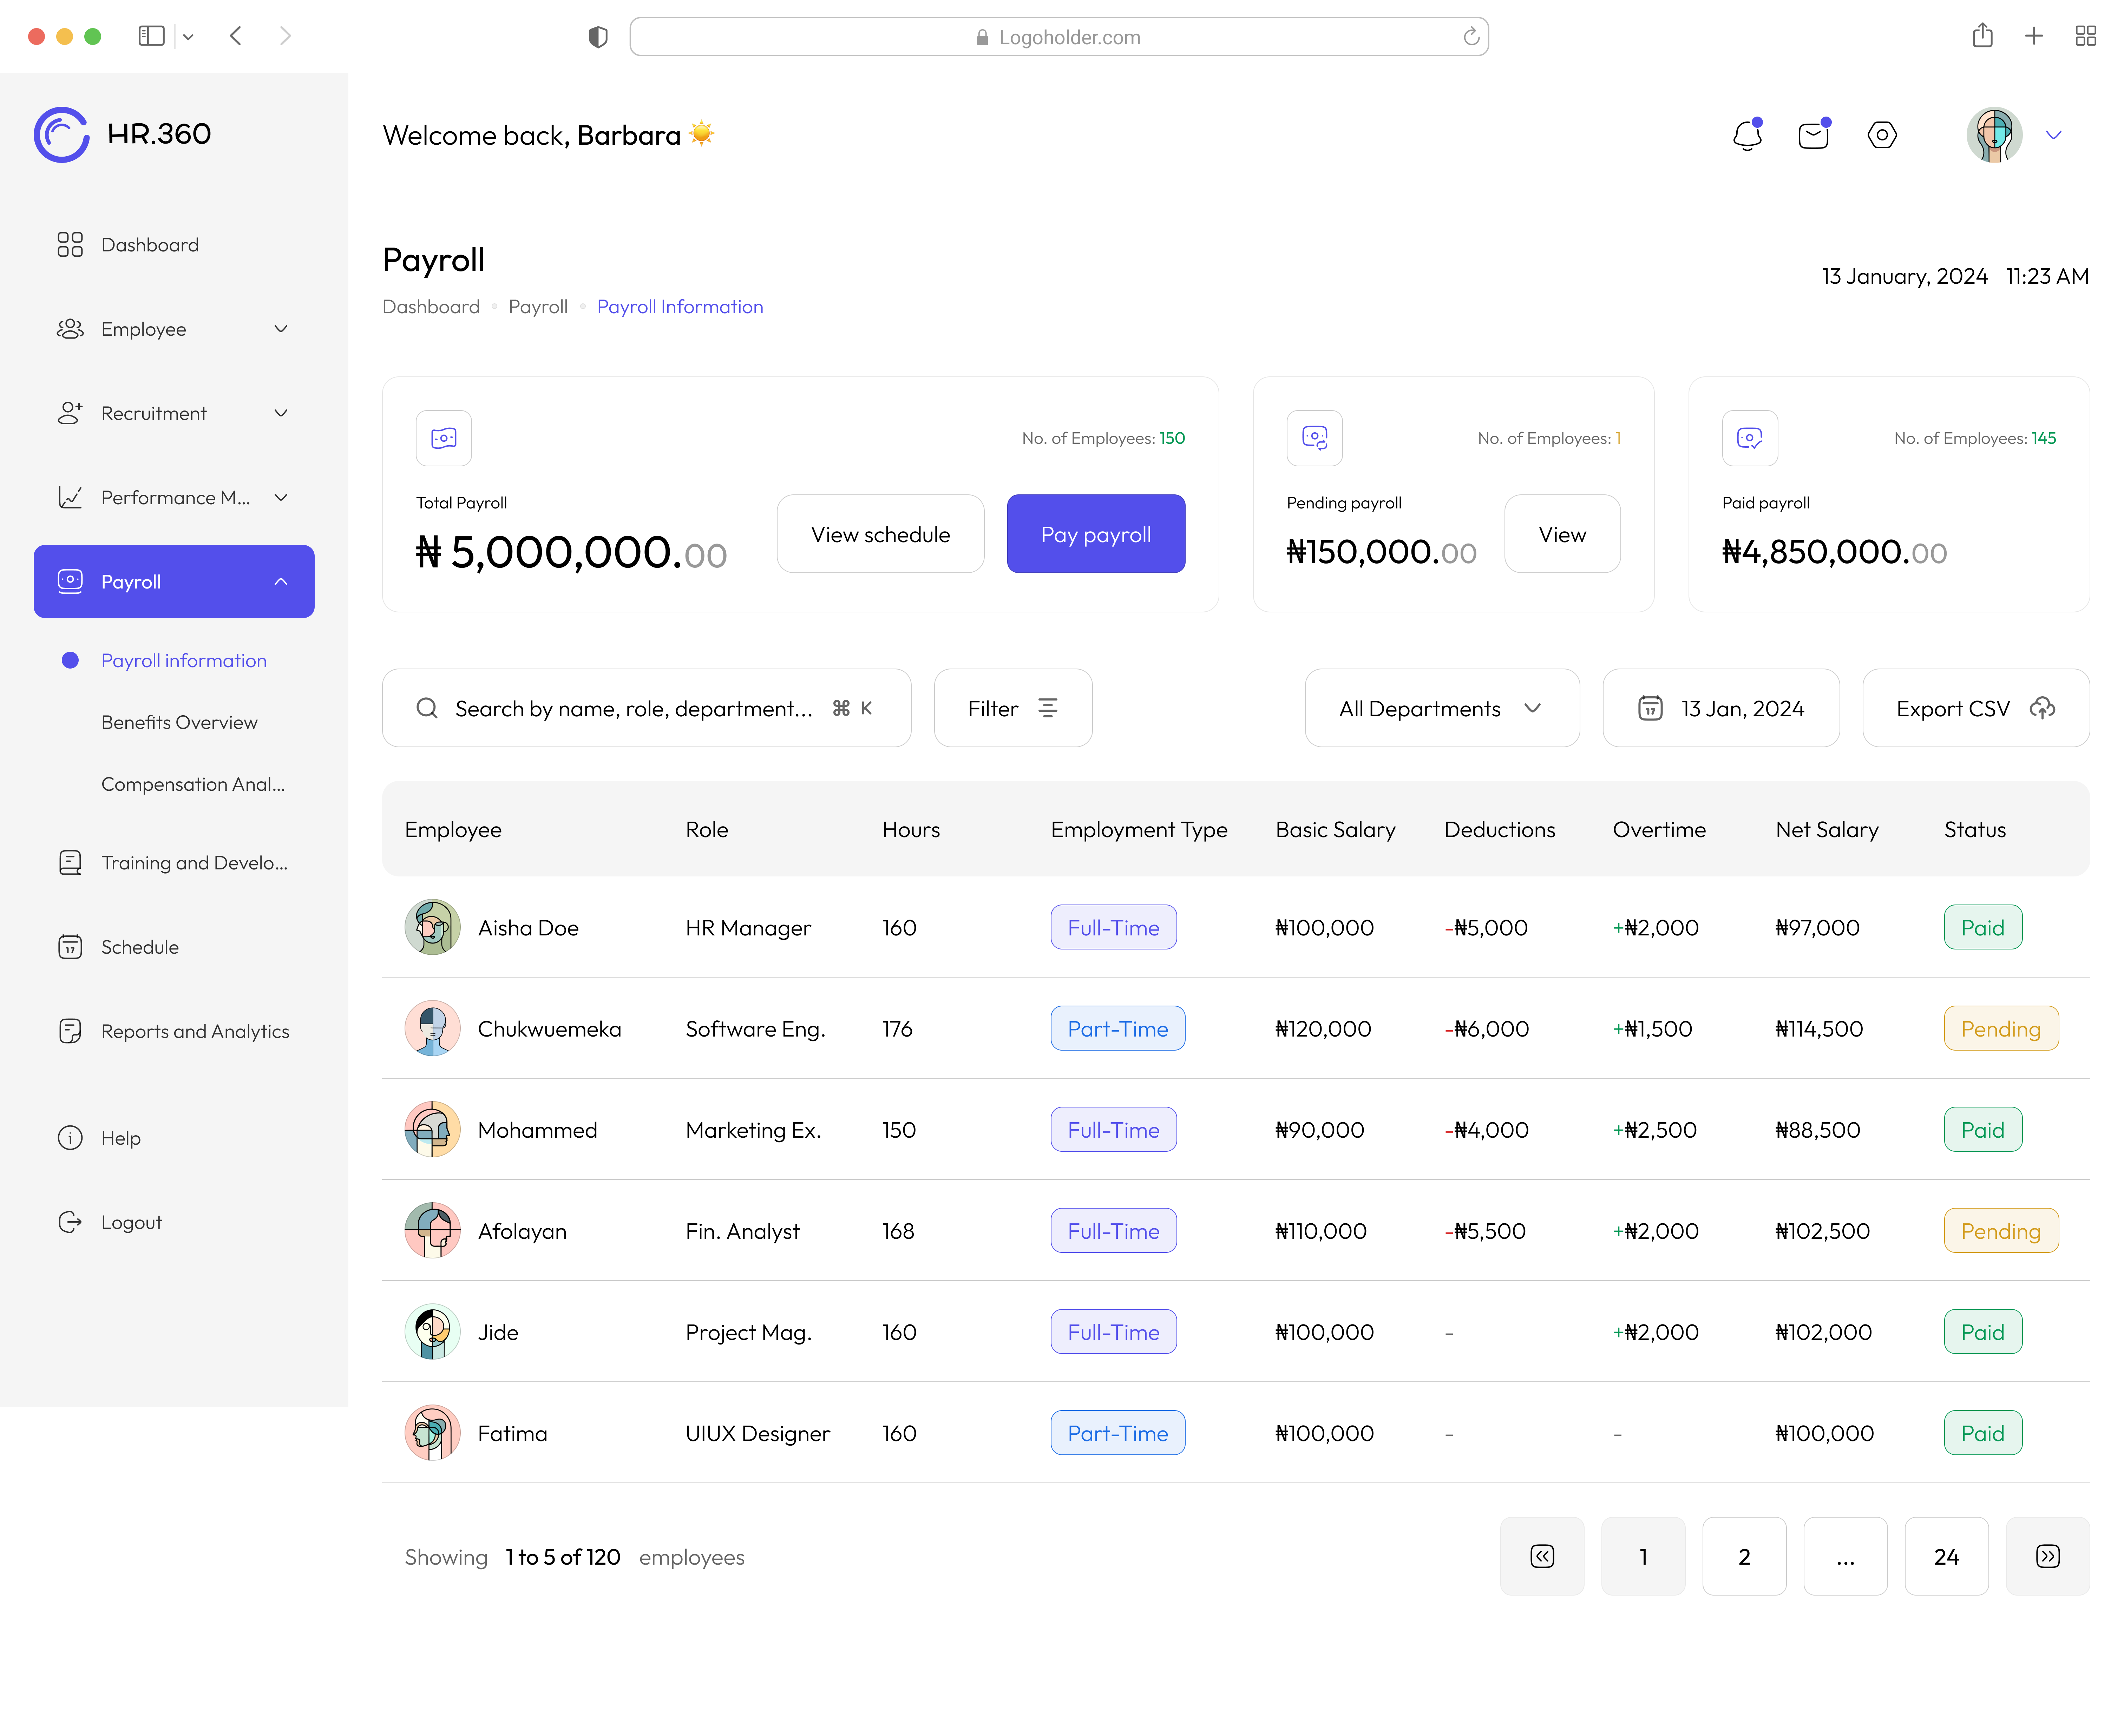
Task: Expand the Employee submenu chevron
Action: point(281,329)
